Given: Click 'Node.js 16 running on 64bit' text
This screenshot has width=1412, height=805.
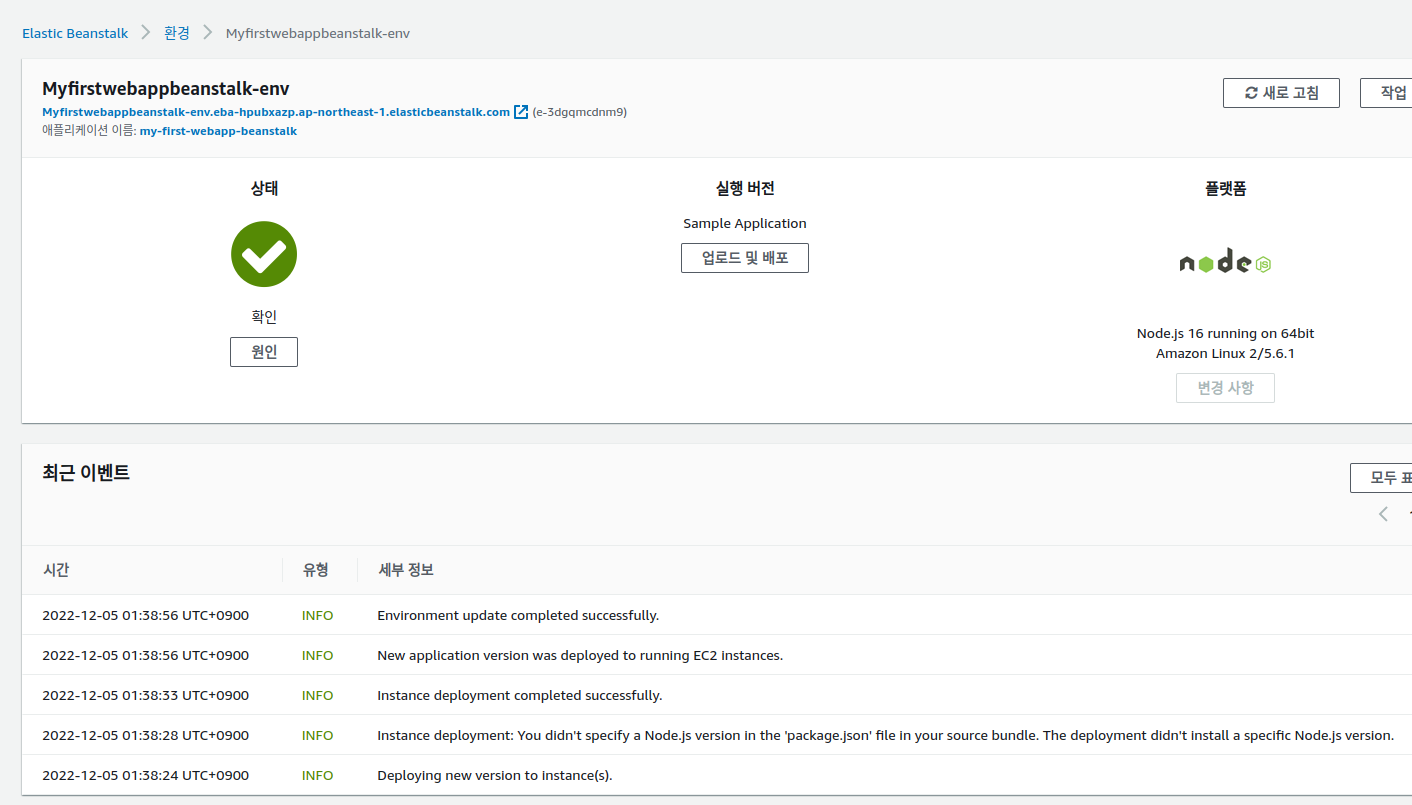Looking at the screenshot, I should (1225, 333).
